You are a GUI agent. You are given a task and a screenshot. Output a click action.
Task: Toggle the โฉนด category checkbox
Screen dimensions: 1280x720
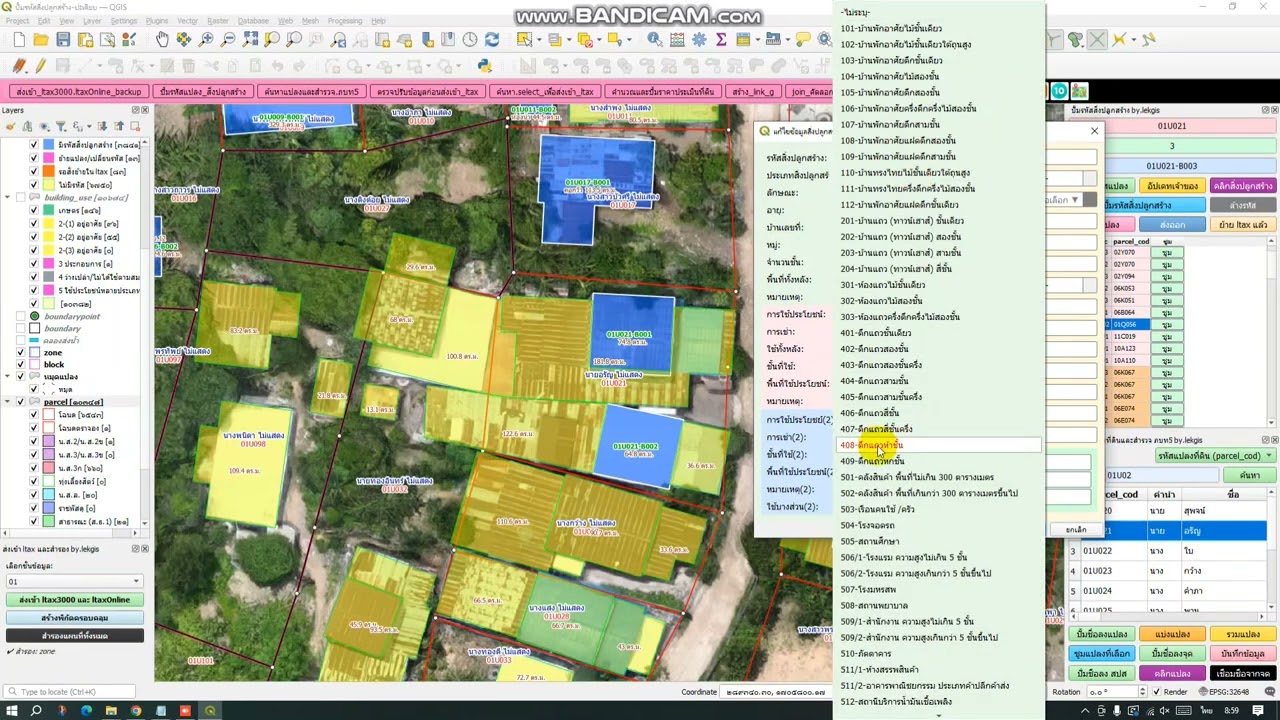point(33,414)
